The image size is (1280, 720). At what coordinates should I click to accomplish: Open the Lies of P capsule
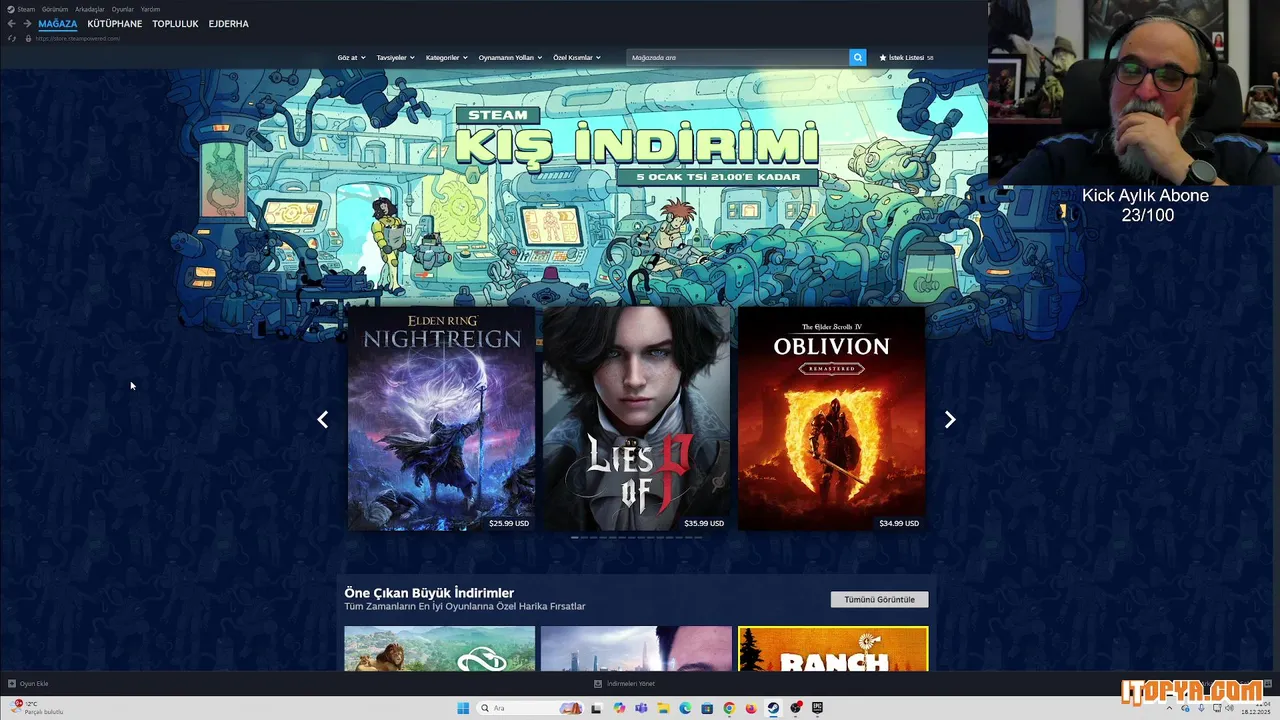(636, 418)
